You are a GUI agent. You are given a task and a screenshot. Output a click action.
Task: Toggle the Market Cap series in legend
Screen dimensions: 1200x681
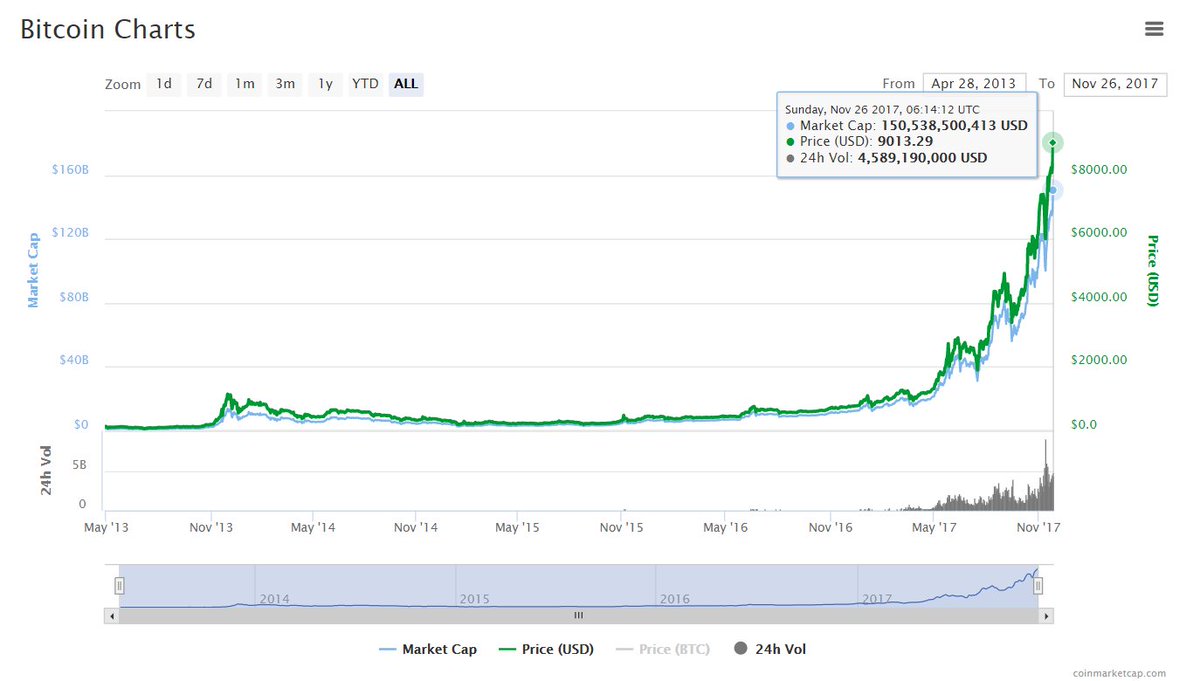click(x=428, y=649)
